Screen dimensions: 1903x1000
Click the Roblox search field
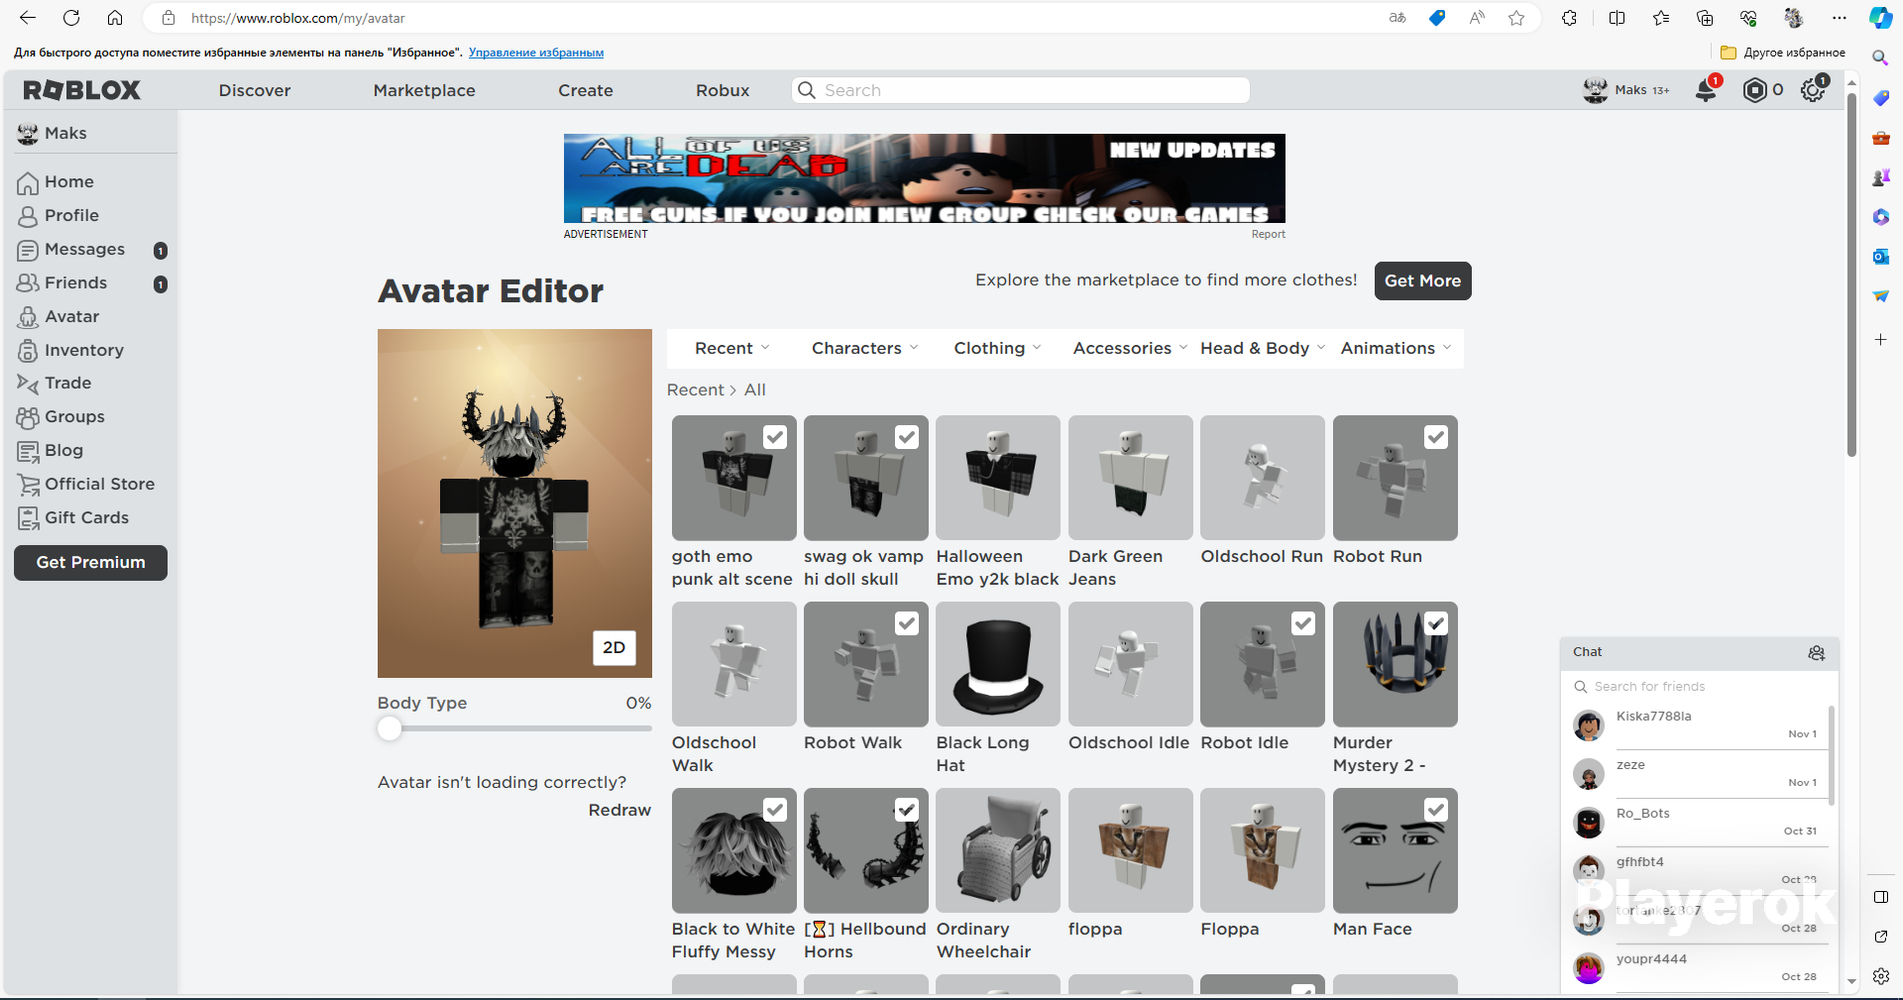point(1021,90)
